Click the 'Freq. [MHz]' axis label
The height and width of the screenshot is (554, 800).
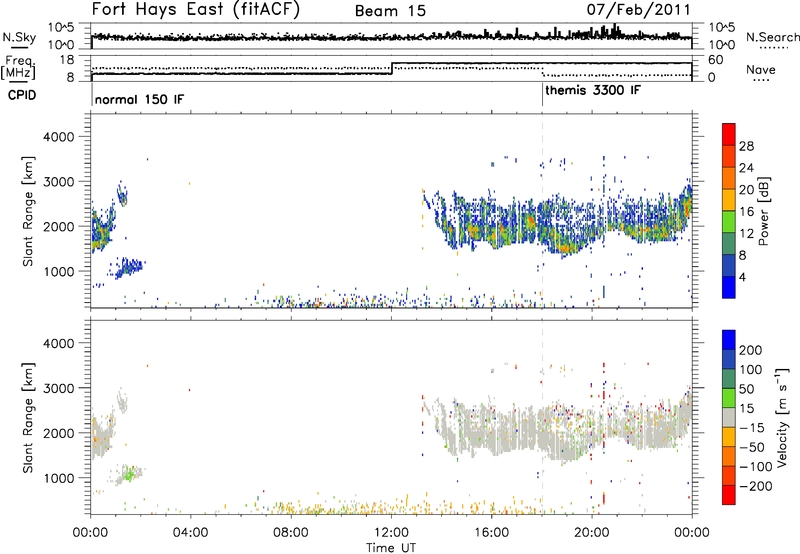tap(18, 67)
